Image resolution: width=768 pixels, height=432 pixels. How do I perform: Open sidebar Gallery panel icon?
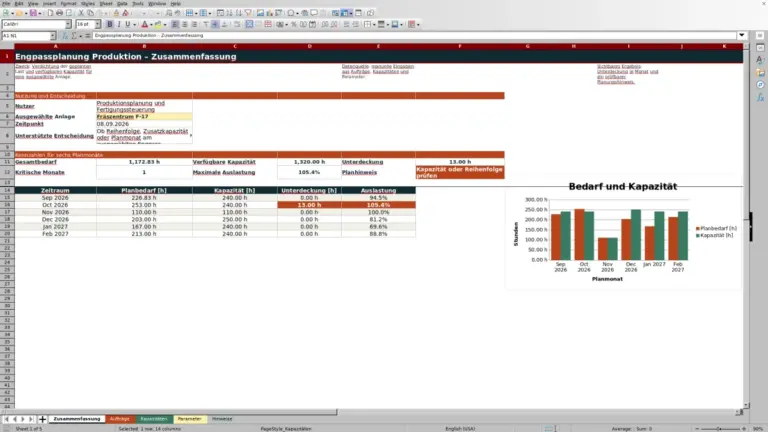[760, 72]
